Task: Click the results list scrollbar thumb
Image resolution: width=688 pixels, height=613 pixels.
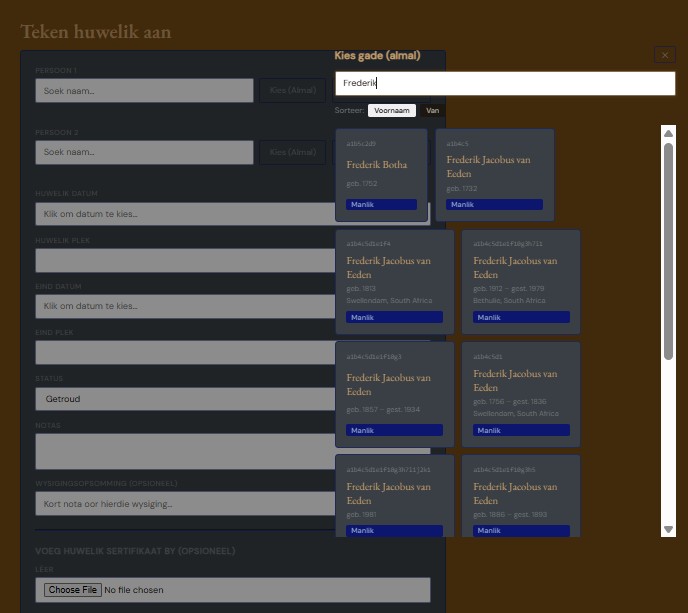Action: 668,251
